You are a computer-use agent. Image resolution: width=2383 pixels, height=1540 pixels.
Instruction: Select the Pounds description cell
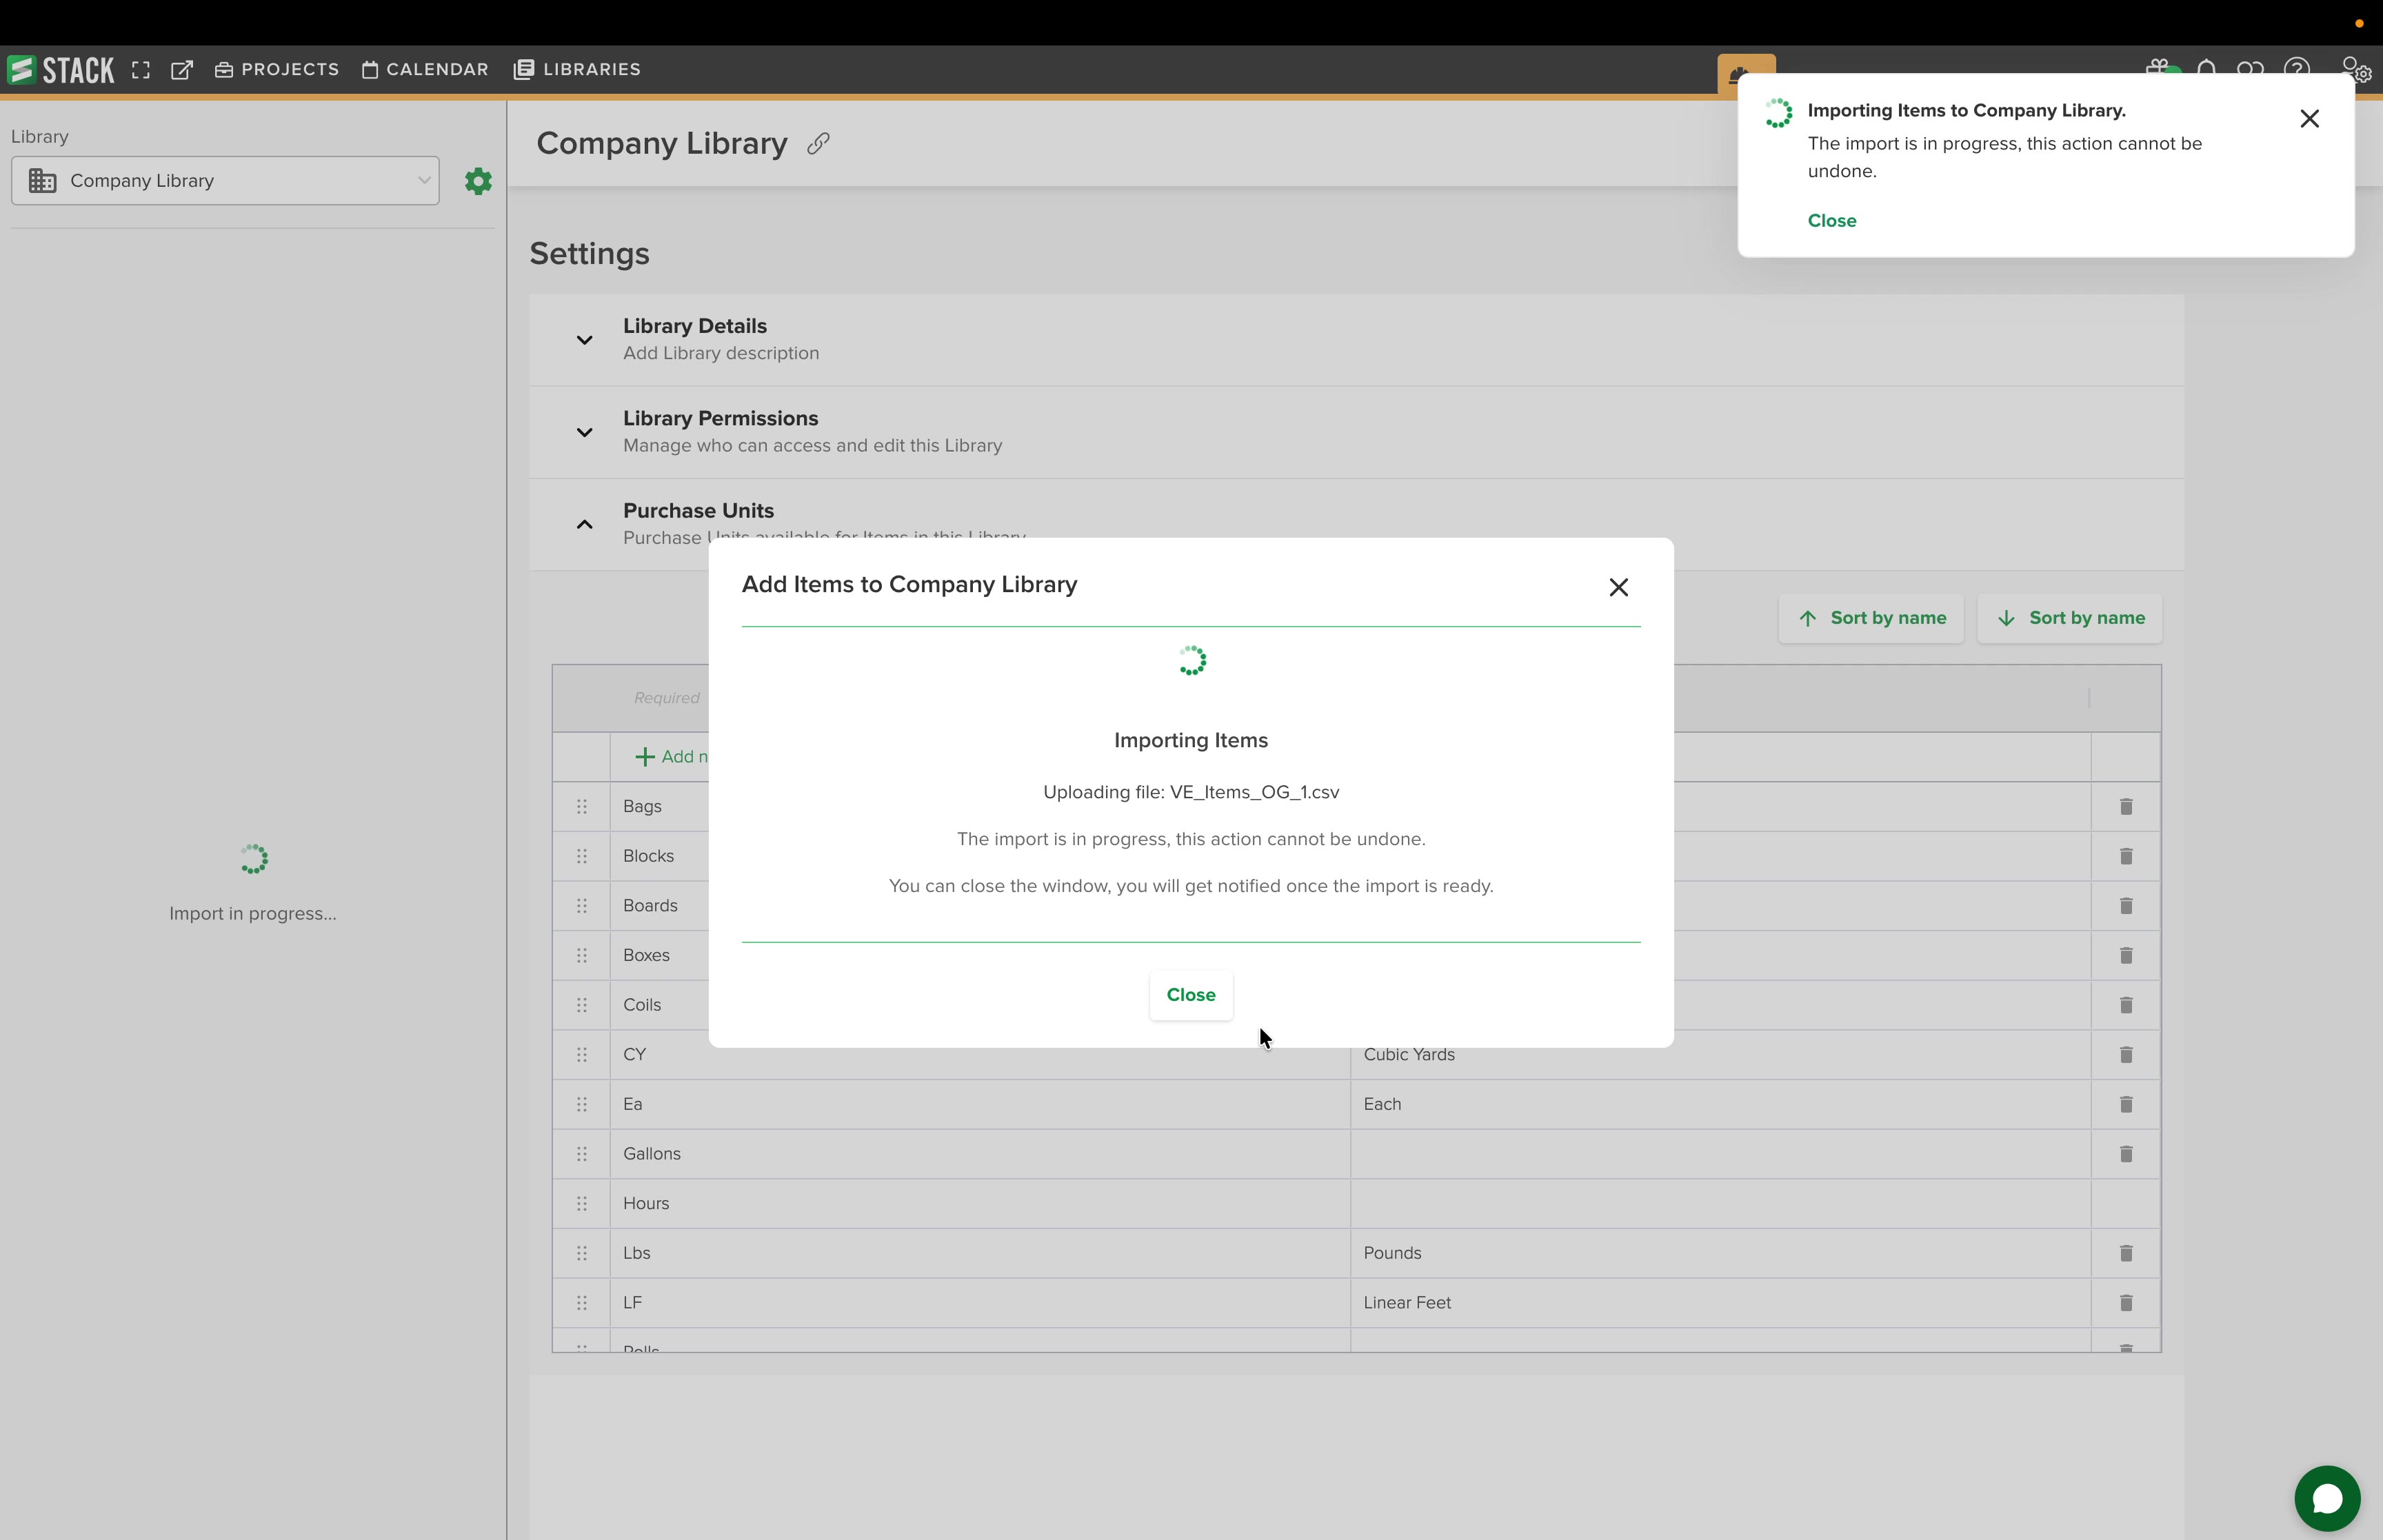coord(1720,1253)
